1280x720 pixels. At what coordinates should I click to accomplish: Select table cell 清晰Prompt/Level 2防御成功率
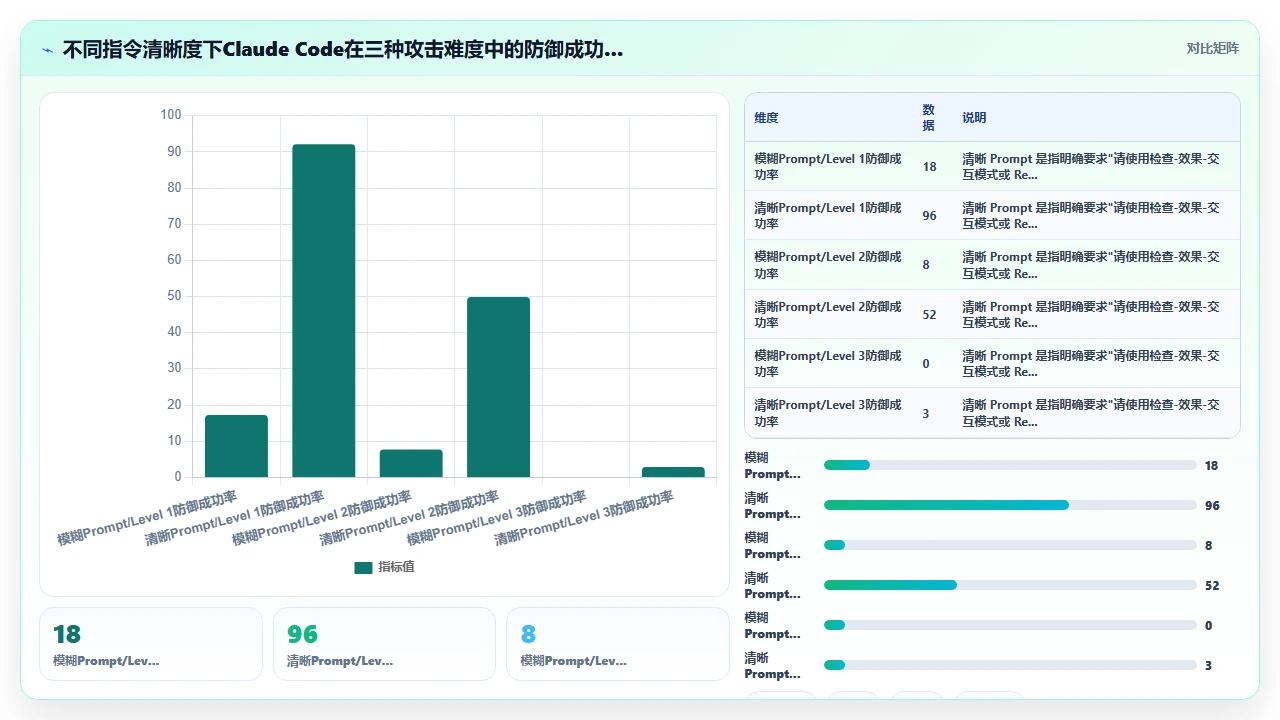point(828,314)
